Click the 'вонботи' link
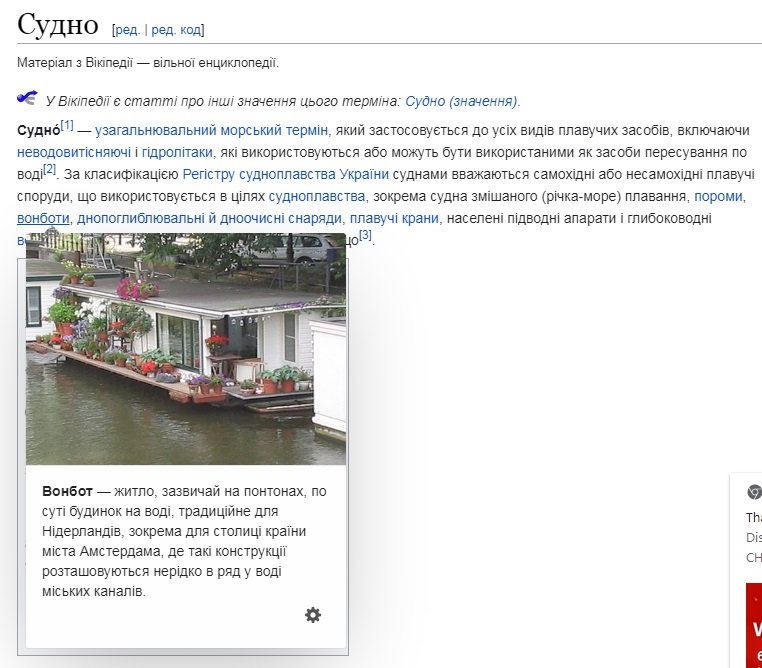The image size is (762, 668). (x=43, y=218)
